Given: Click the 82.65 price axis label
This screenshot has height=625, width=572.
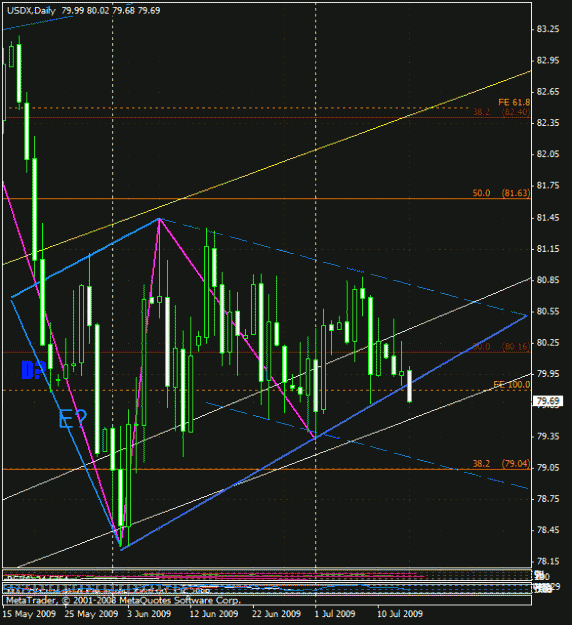Looking at the screenshot, I should click(548, 92).
